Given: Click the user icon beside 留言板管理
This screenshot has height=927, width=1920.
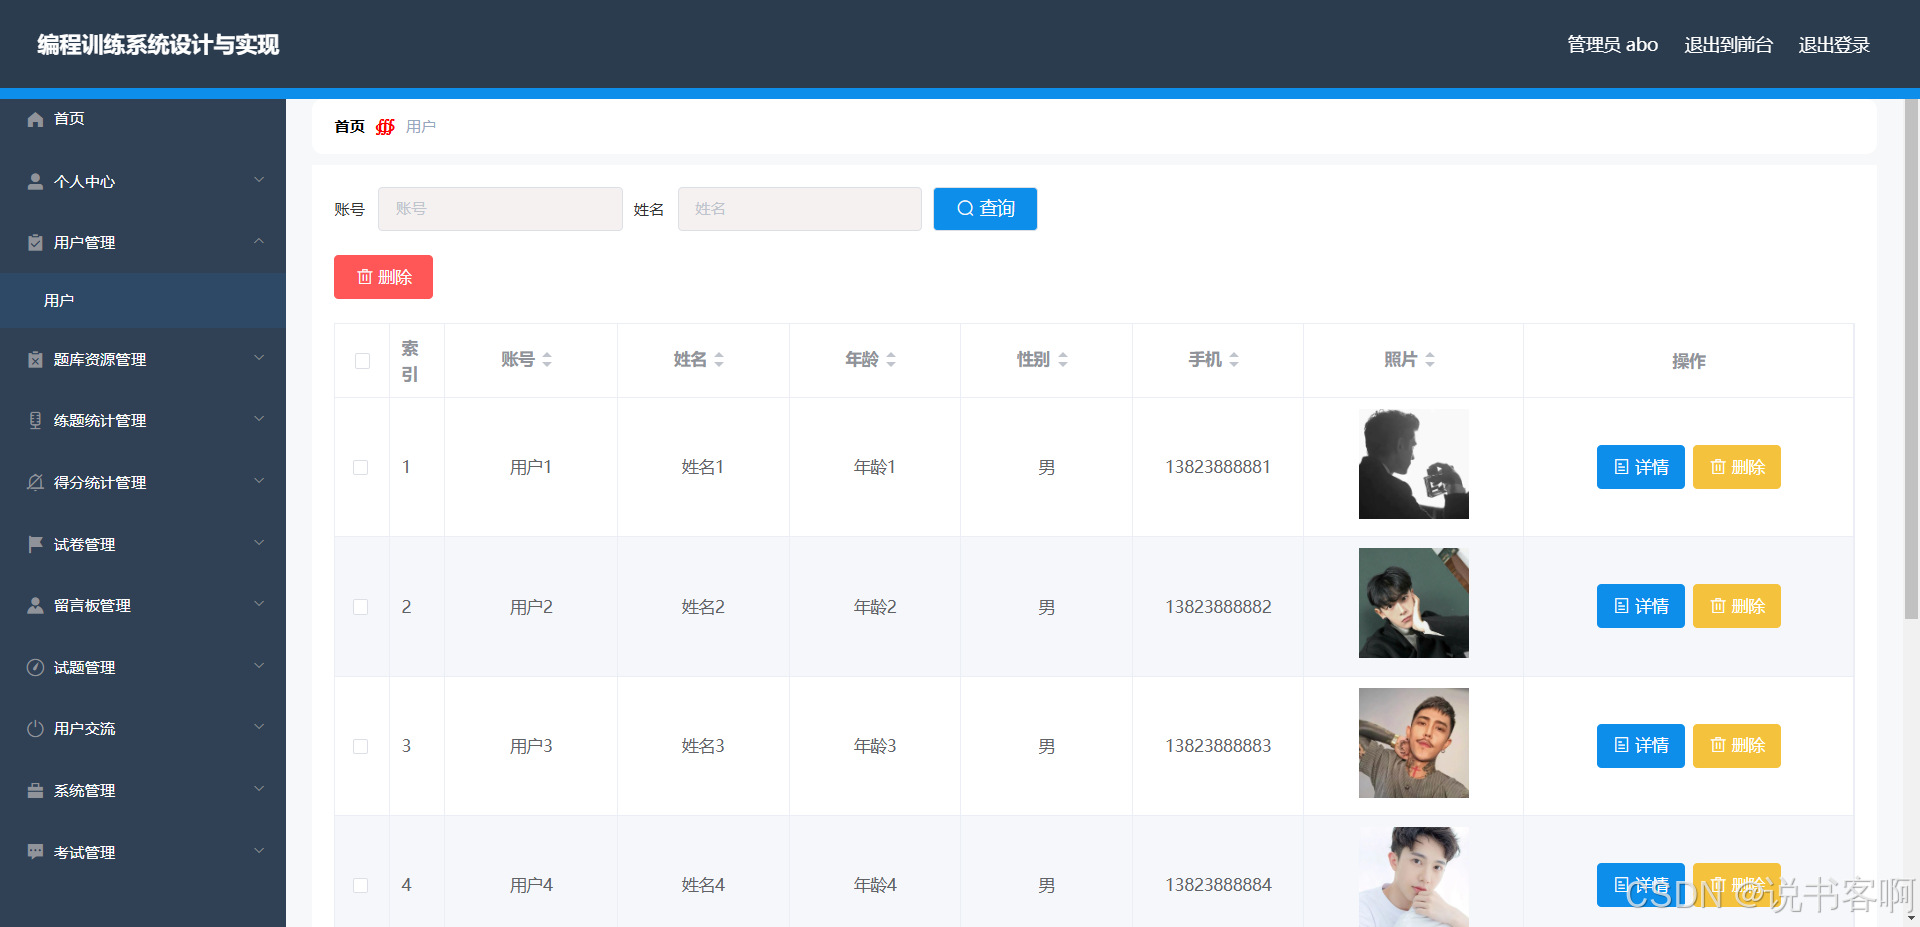Looking at the screenshot, I should (x=36, y=605).
